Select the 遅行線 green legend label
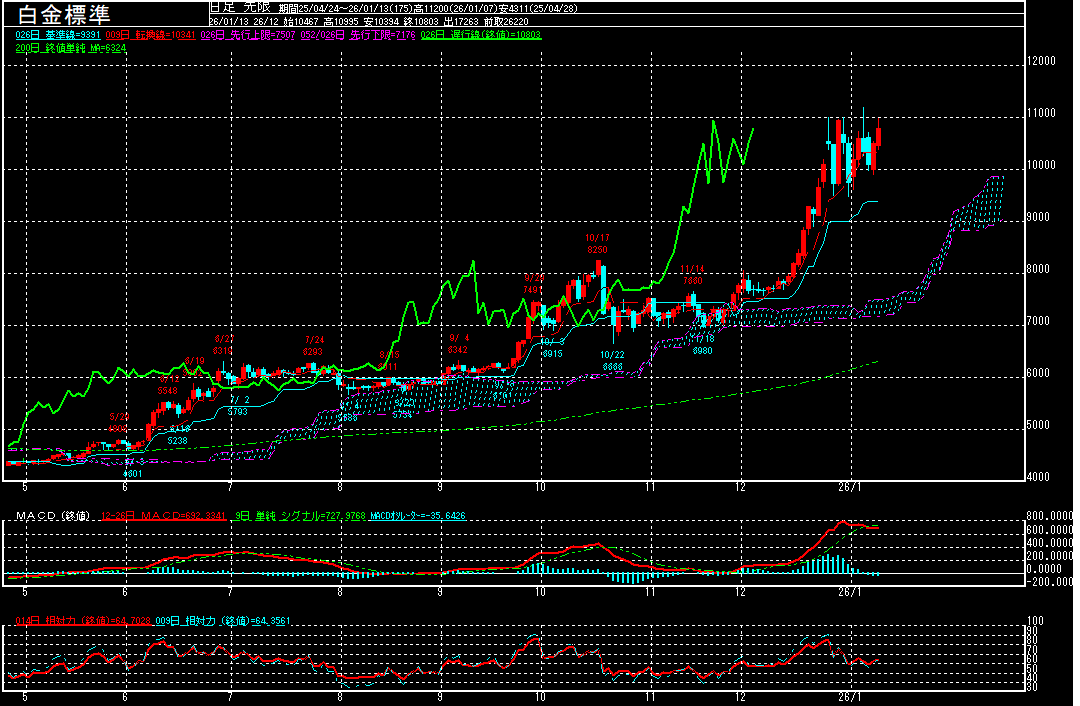1080x706 pixels. coord(482,34)
